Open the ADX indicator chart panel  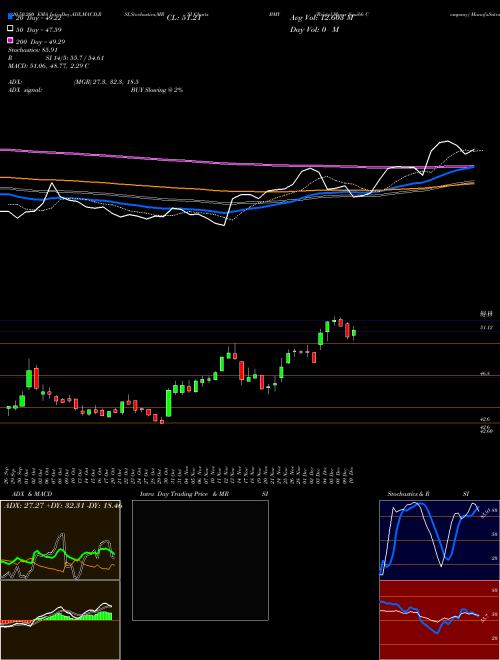pyautogui.click(x=60, y=540)
